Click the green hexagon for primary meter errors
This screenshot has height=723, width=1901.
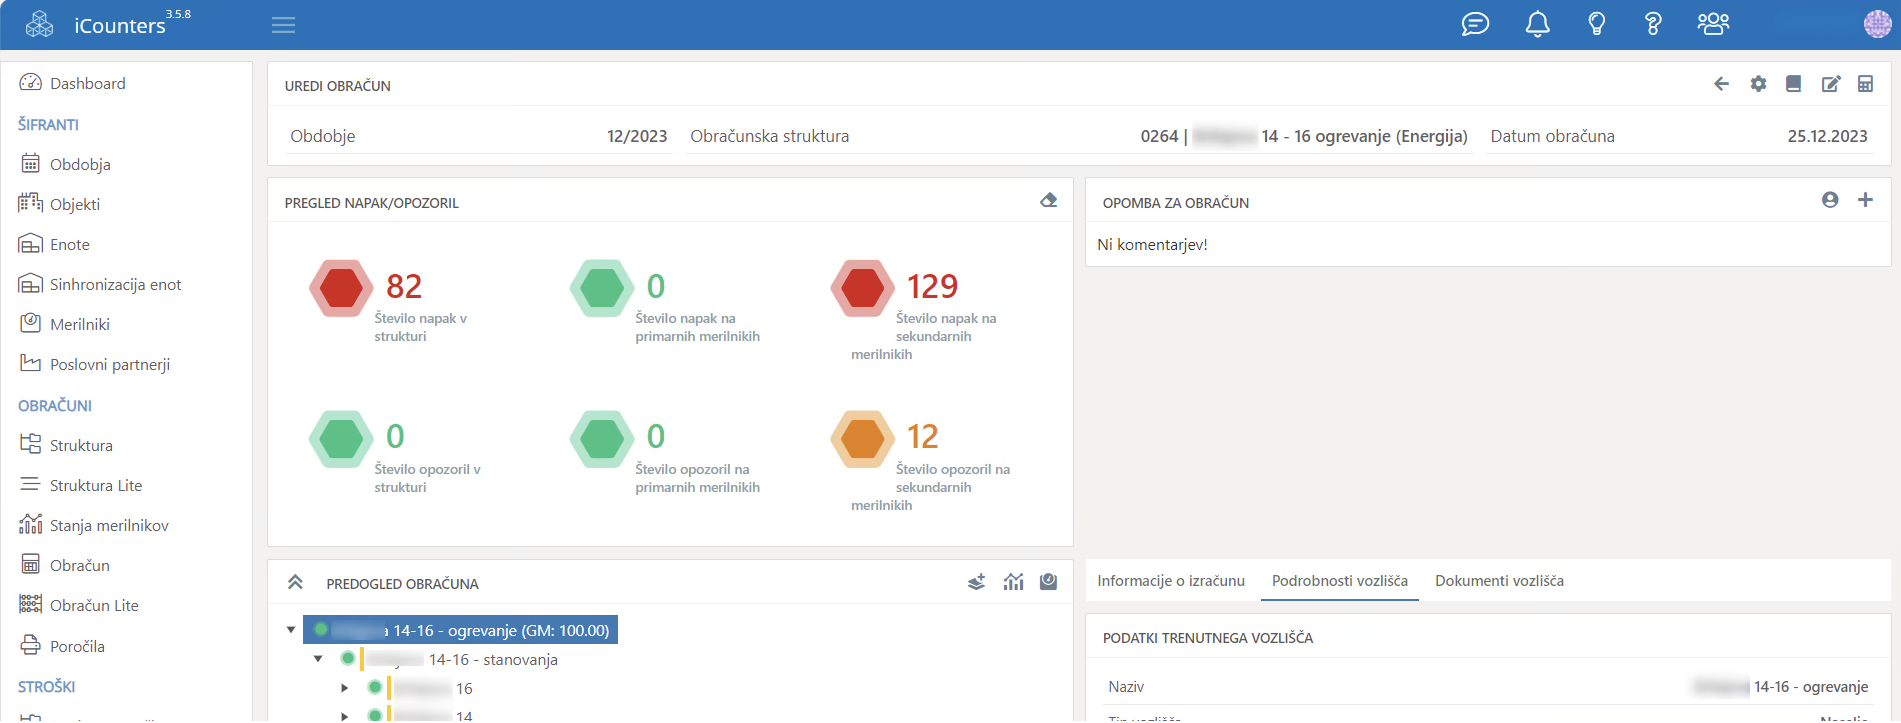pos(602,288)
